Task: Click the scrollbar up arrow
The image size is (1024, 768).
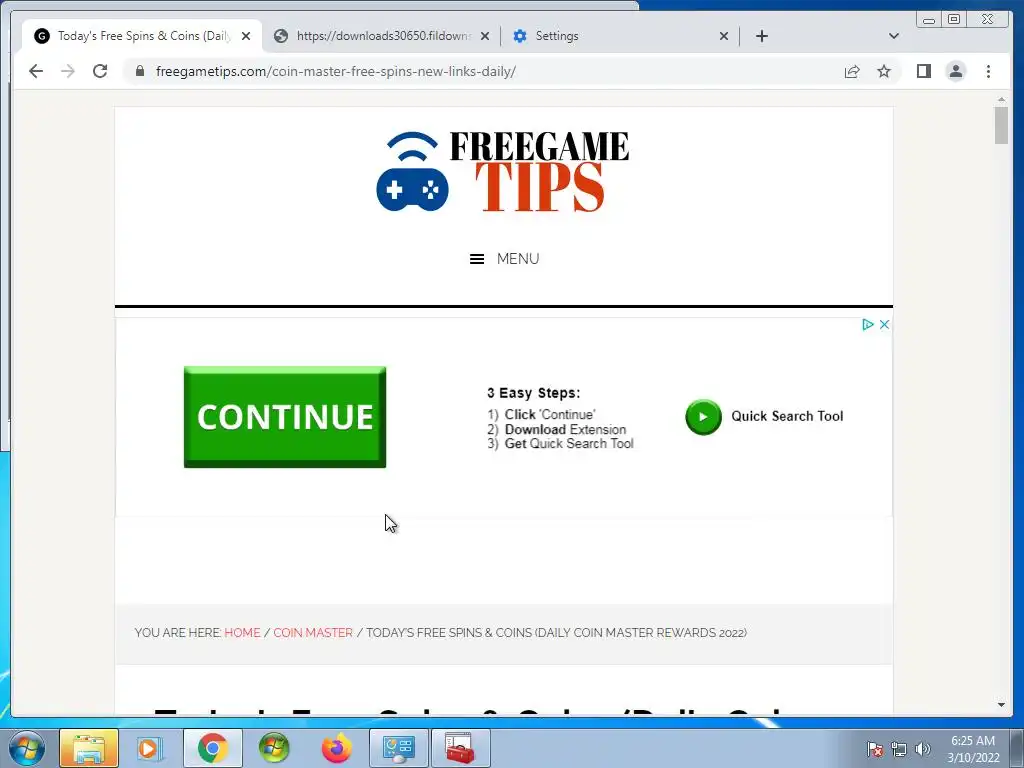Action: [x=1001, y=100]
